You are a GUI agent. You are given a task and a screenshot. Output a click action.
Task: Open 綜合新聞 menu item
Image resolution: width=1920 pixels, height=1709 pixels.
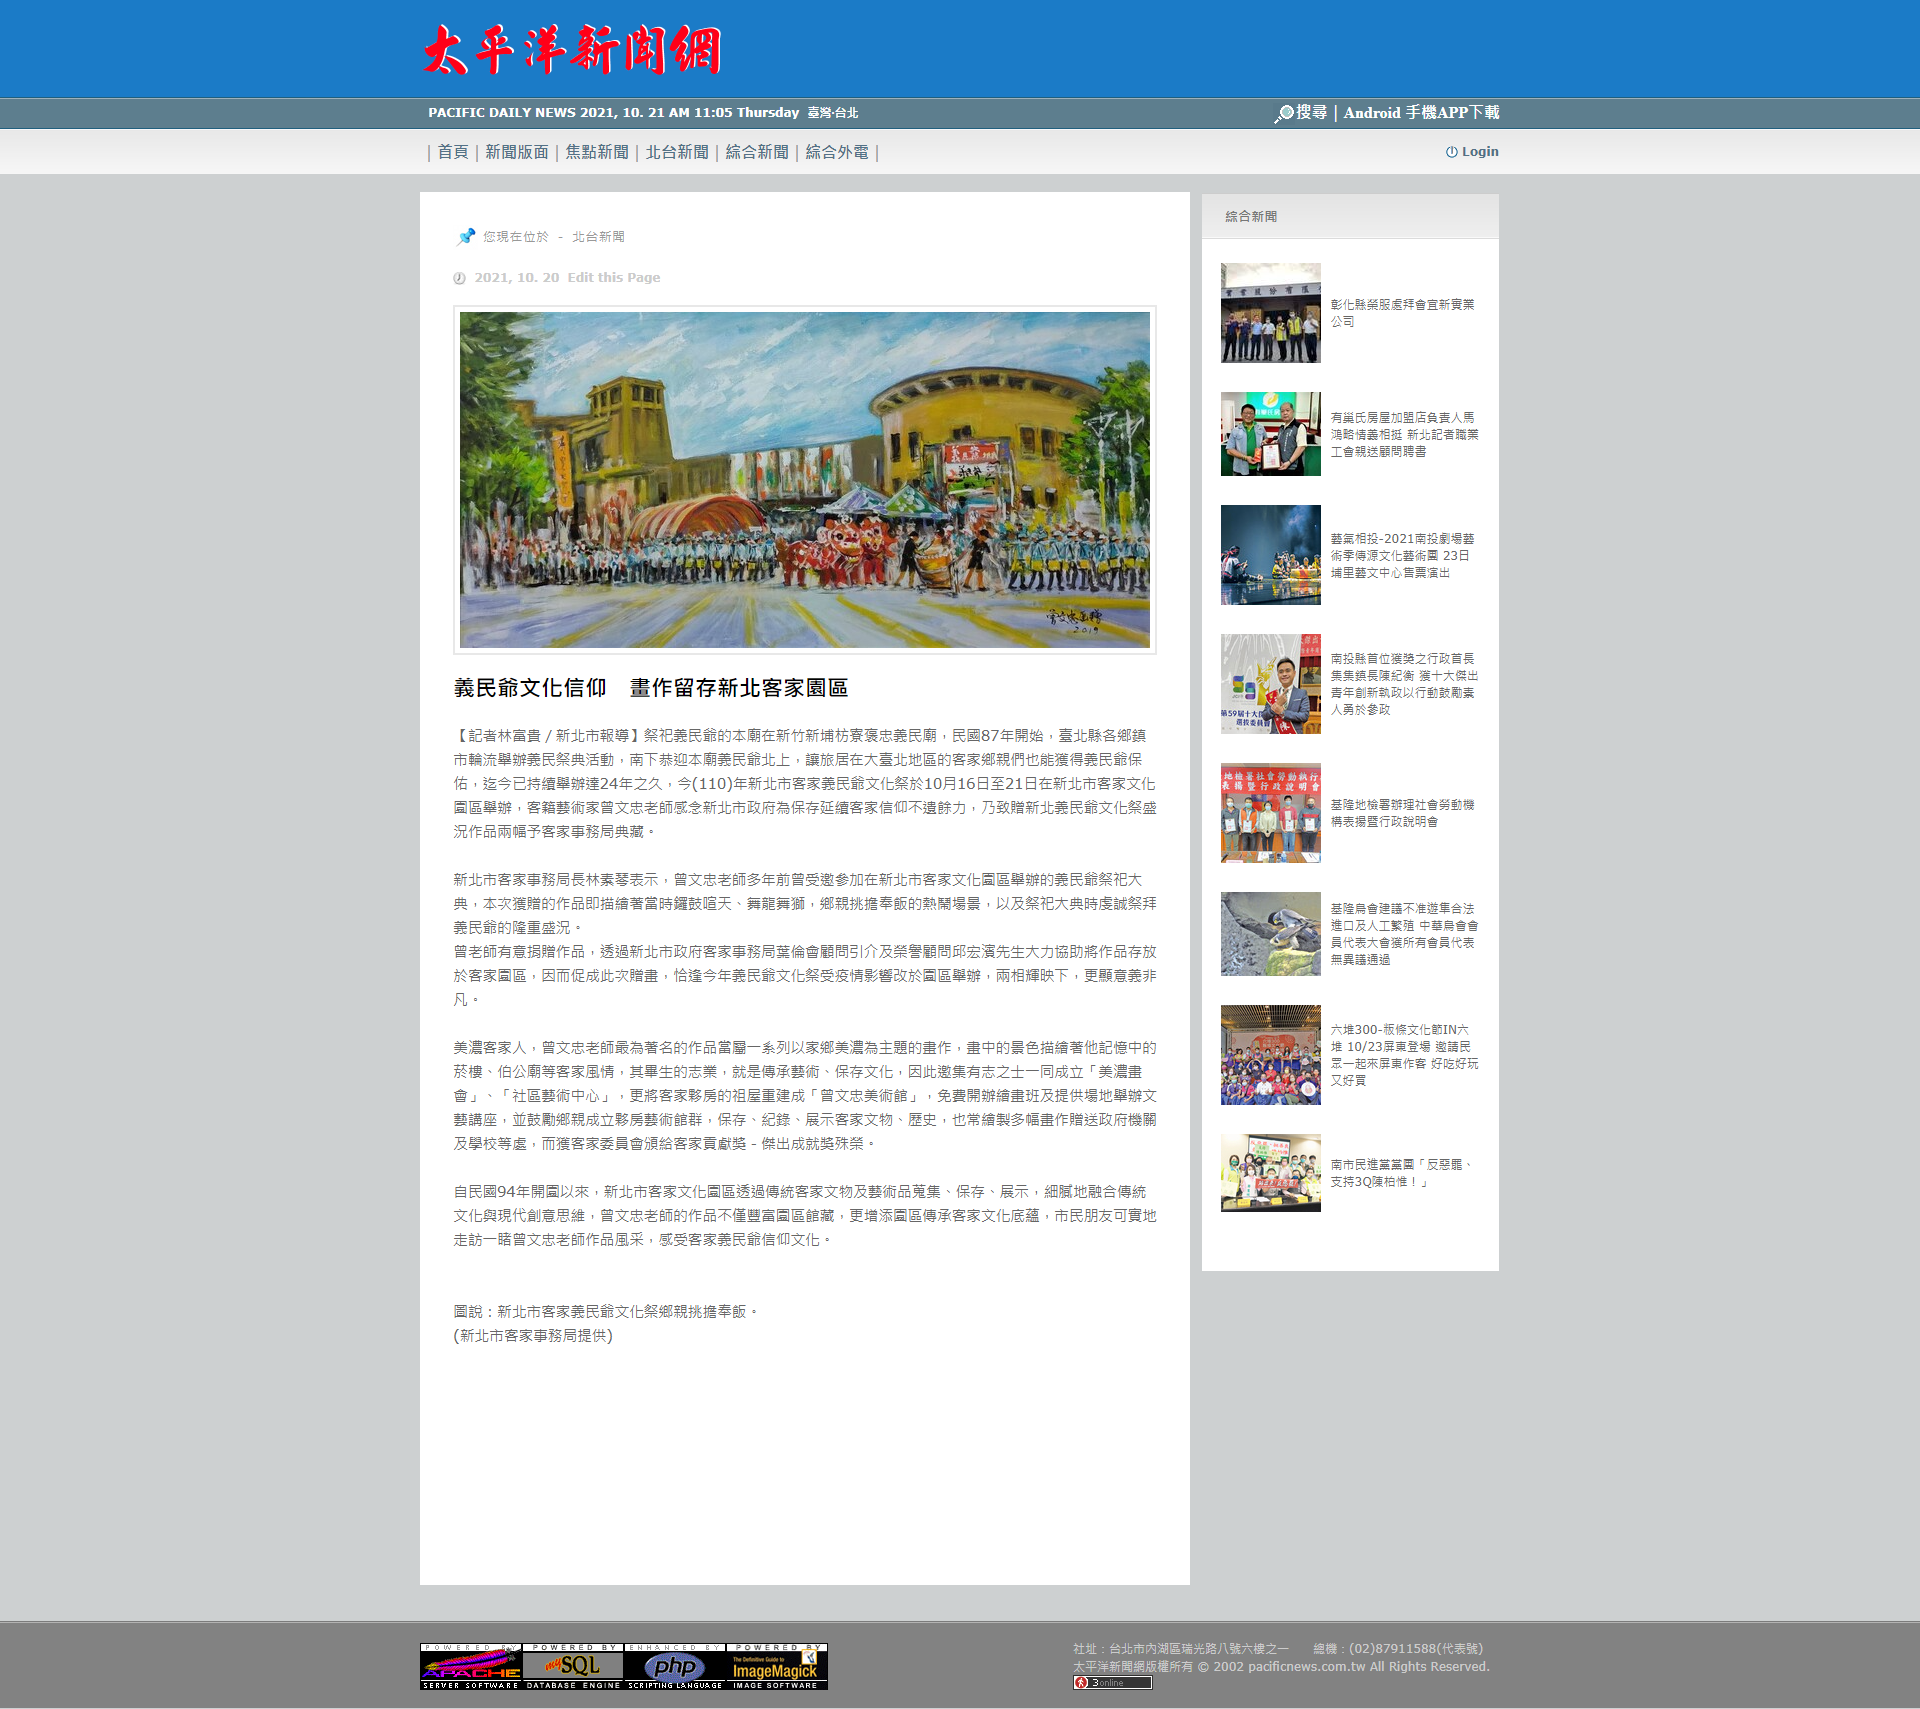[757, 152]
